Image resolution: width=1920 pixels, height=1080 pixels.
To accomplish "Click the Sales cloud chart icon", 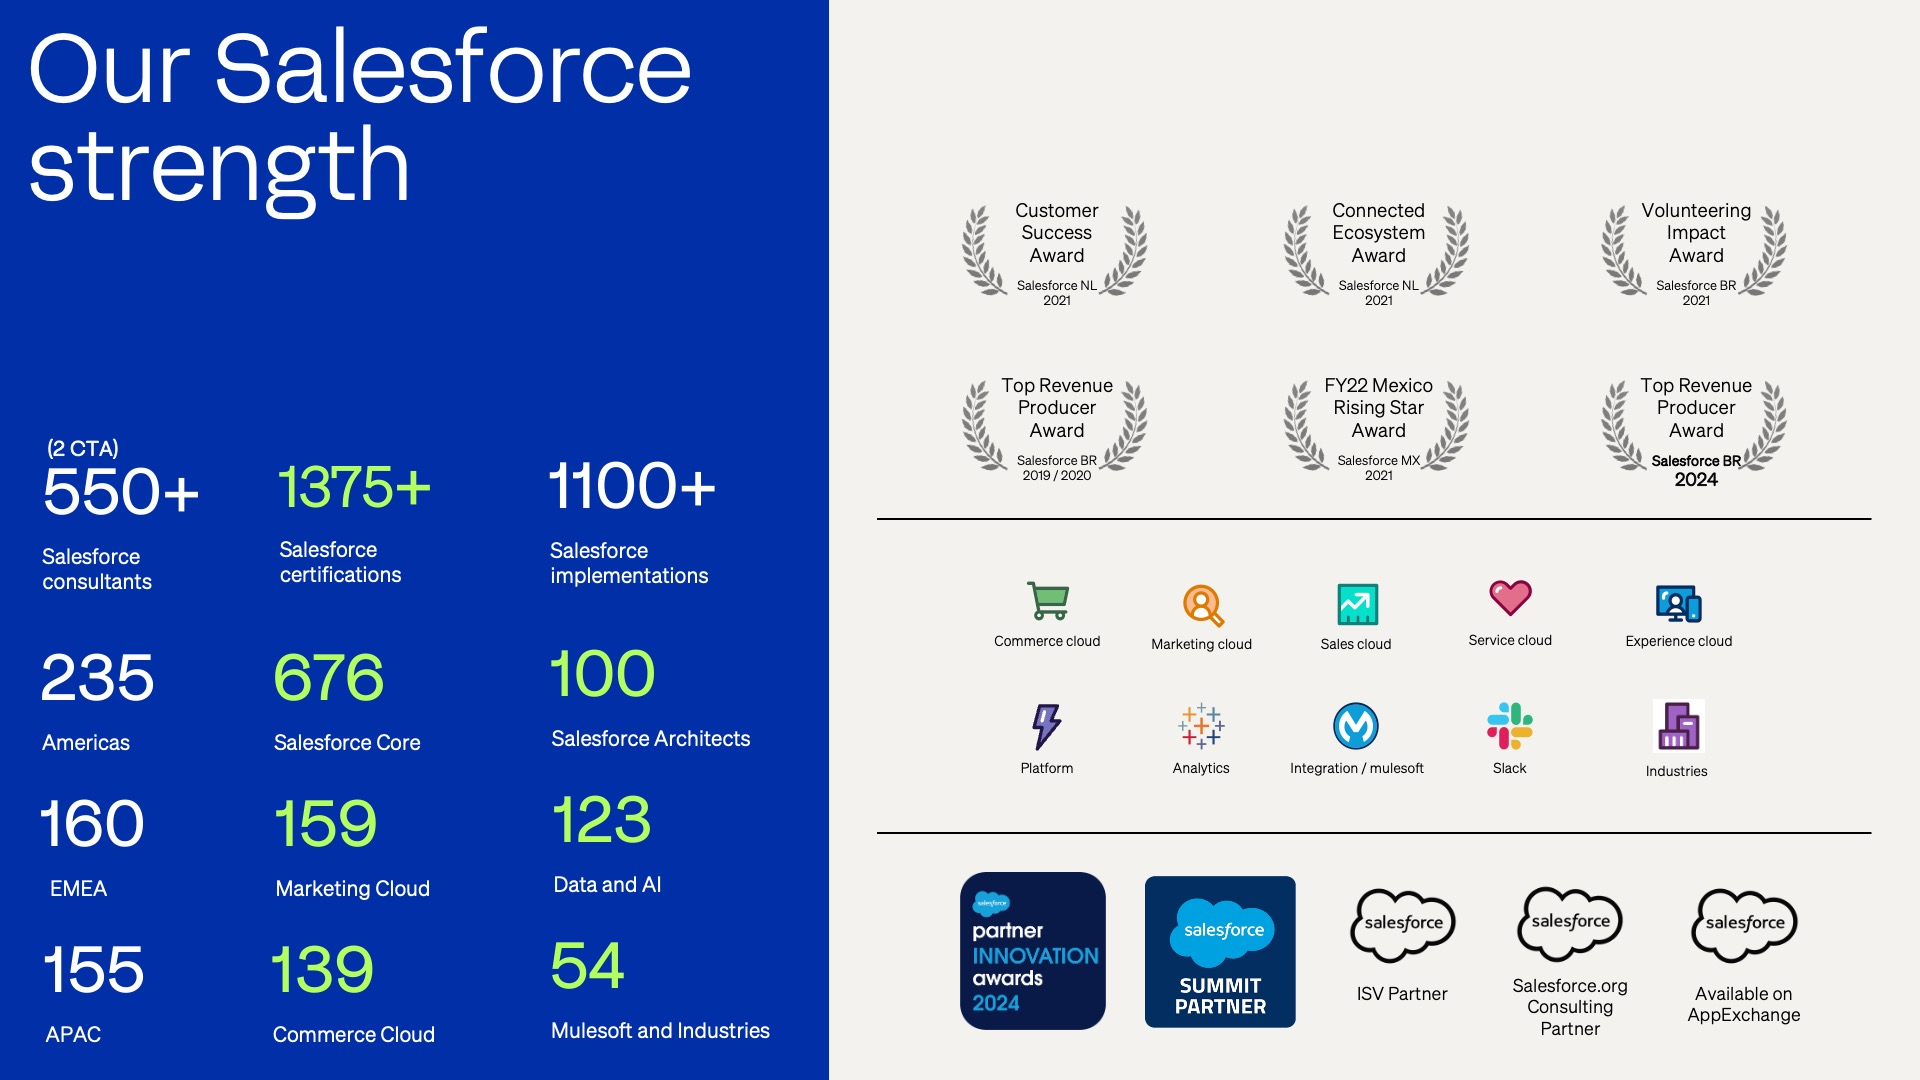I will (x=1357, y=604).
